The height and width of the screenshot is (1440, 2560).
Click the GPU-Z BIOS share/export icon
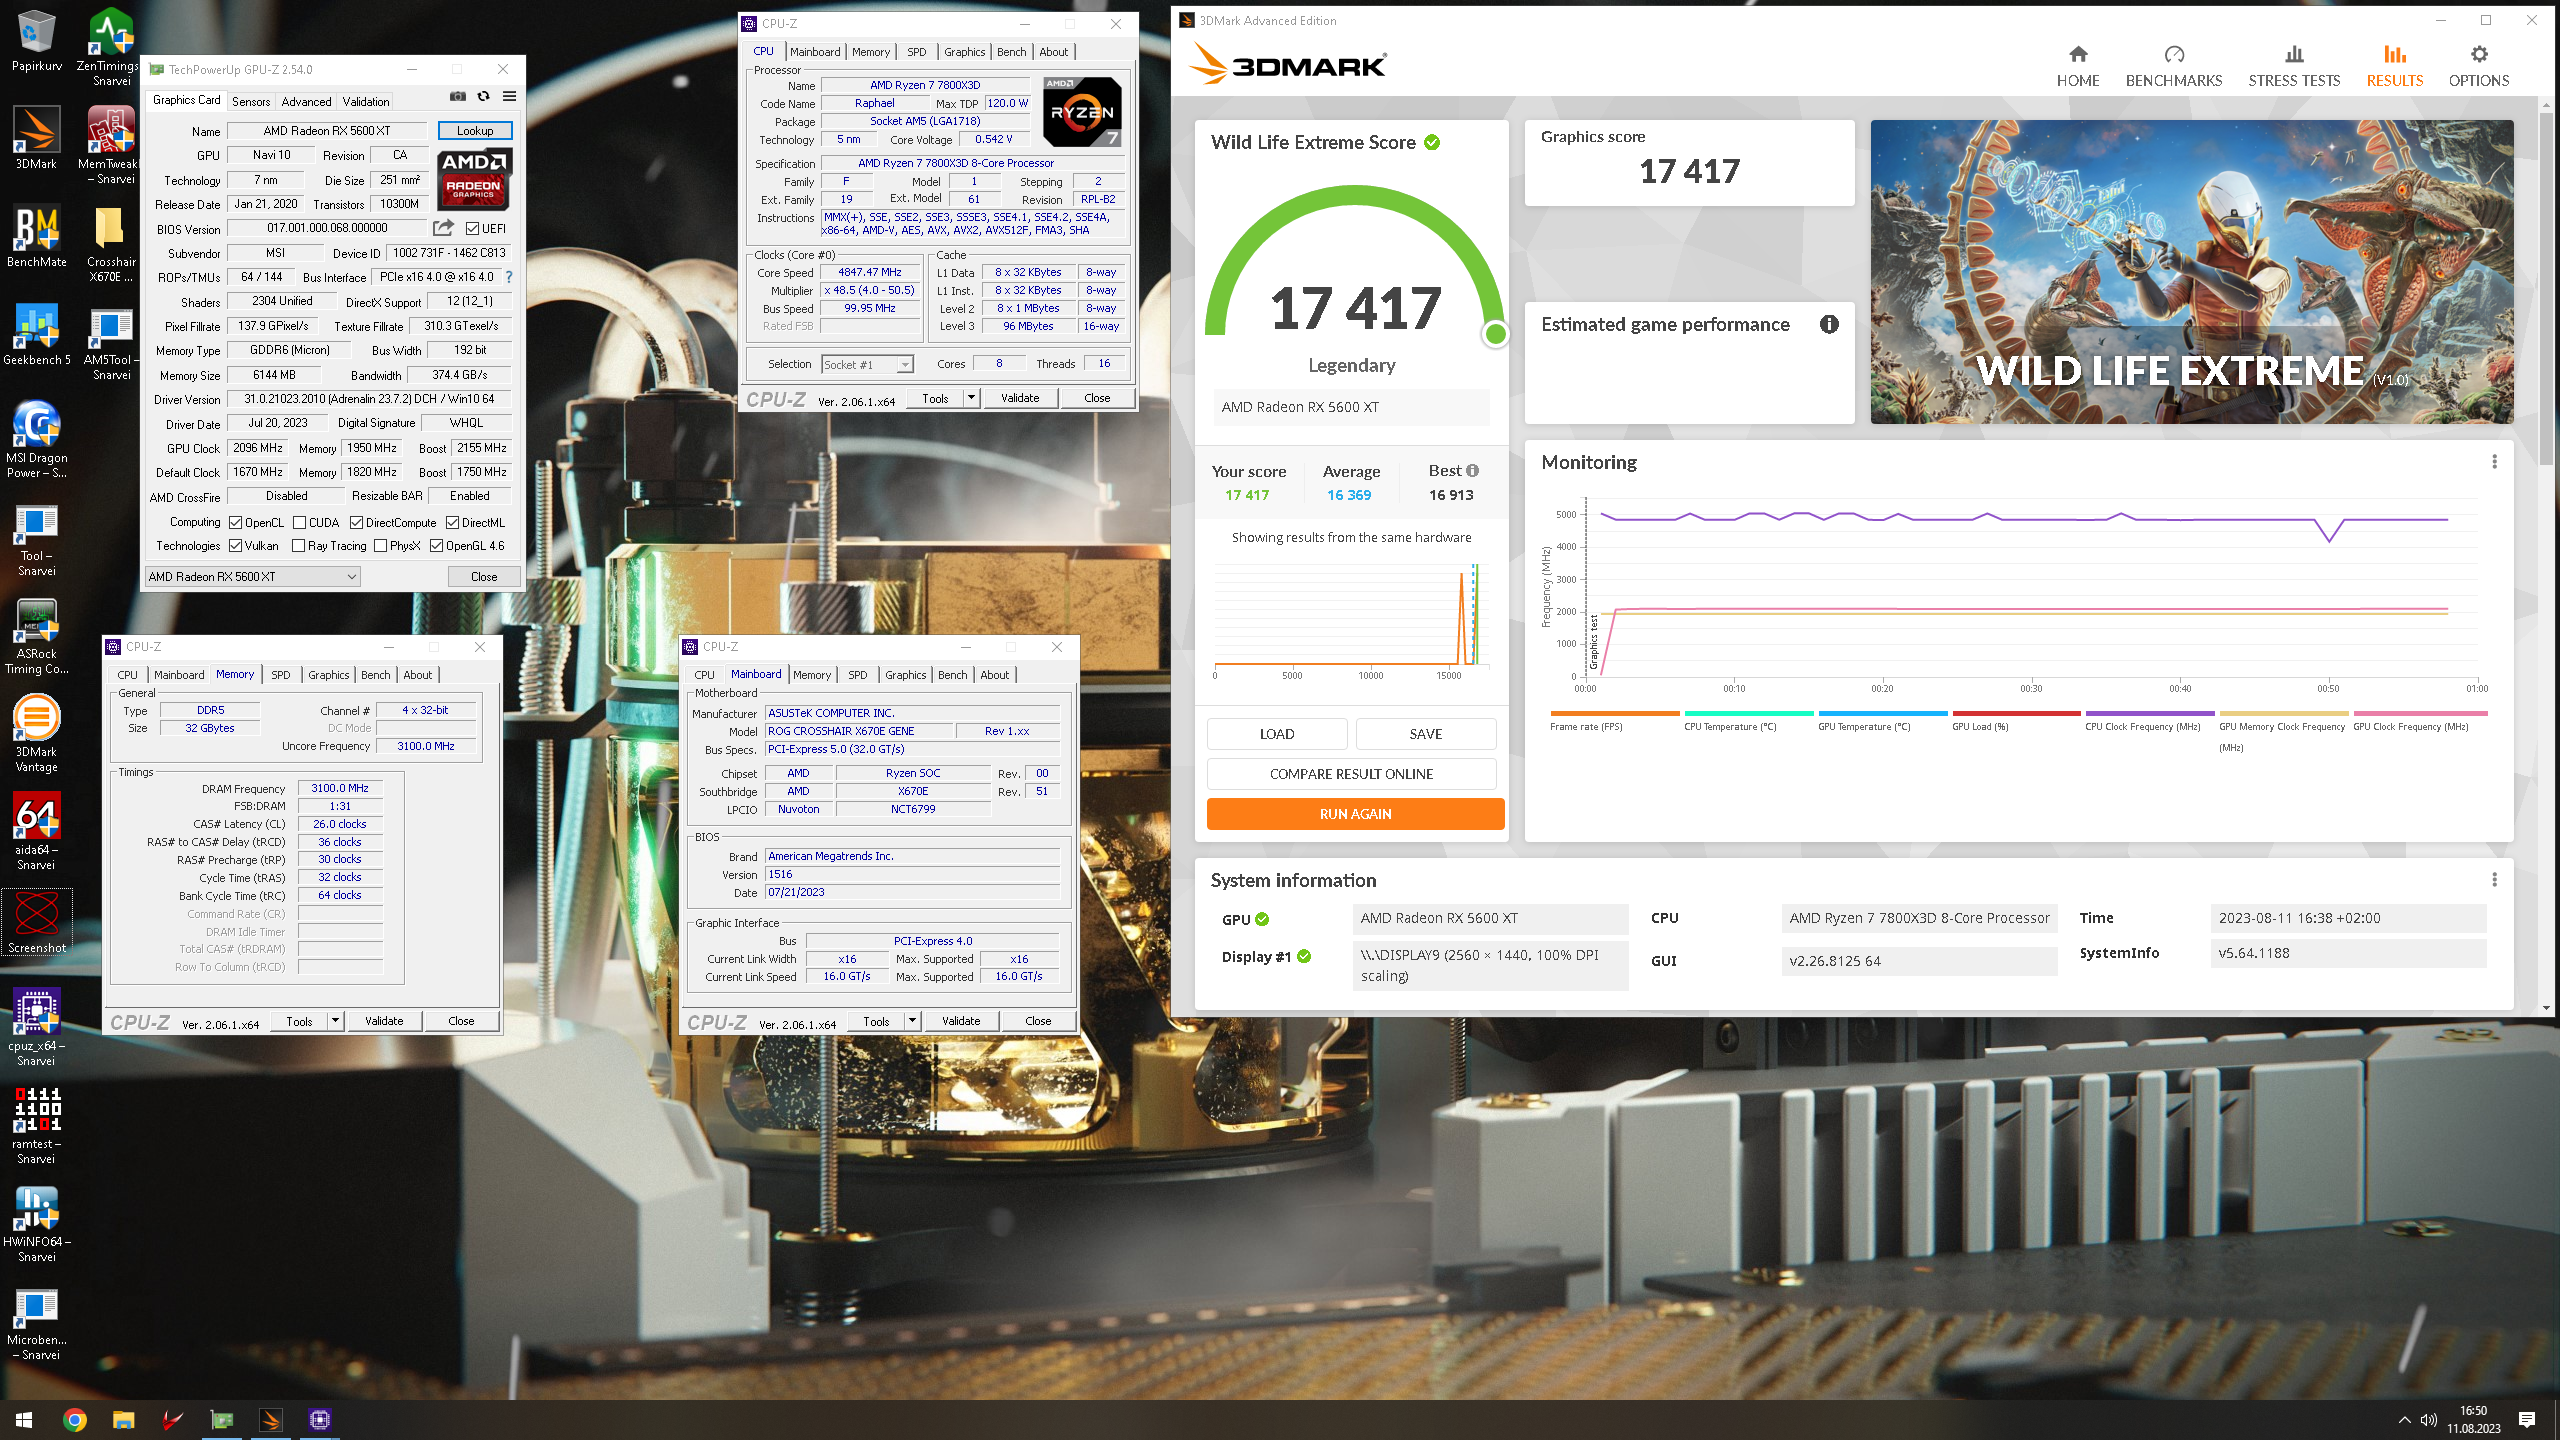443,228
